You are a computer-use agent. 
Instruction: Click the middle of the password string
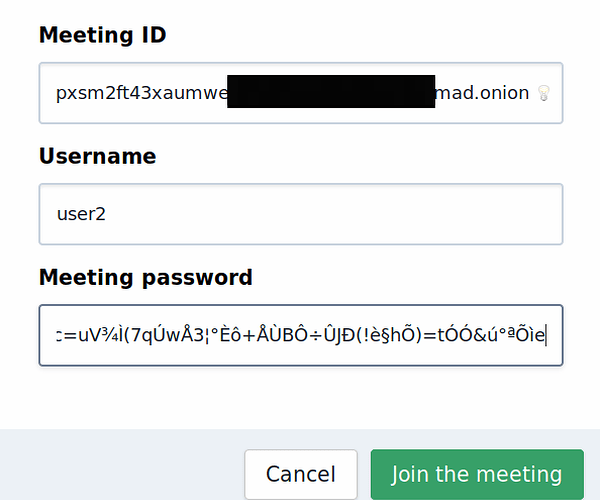300,335
